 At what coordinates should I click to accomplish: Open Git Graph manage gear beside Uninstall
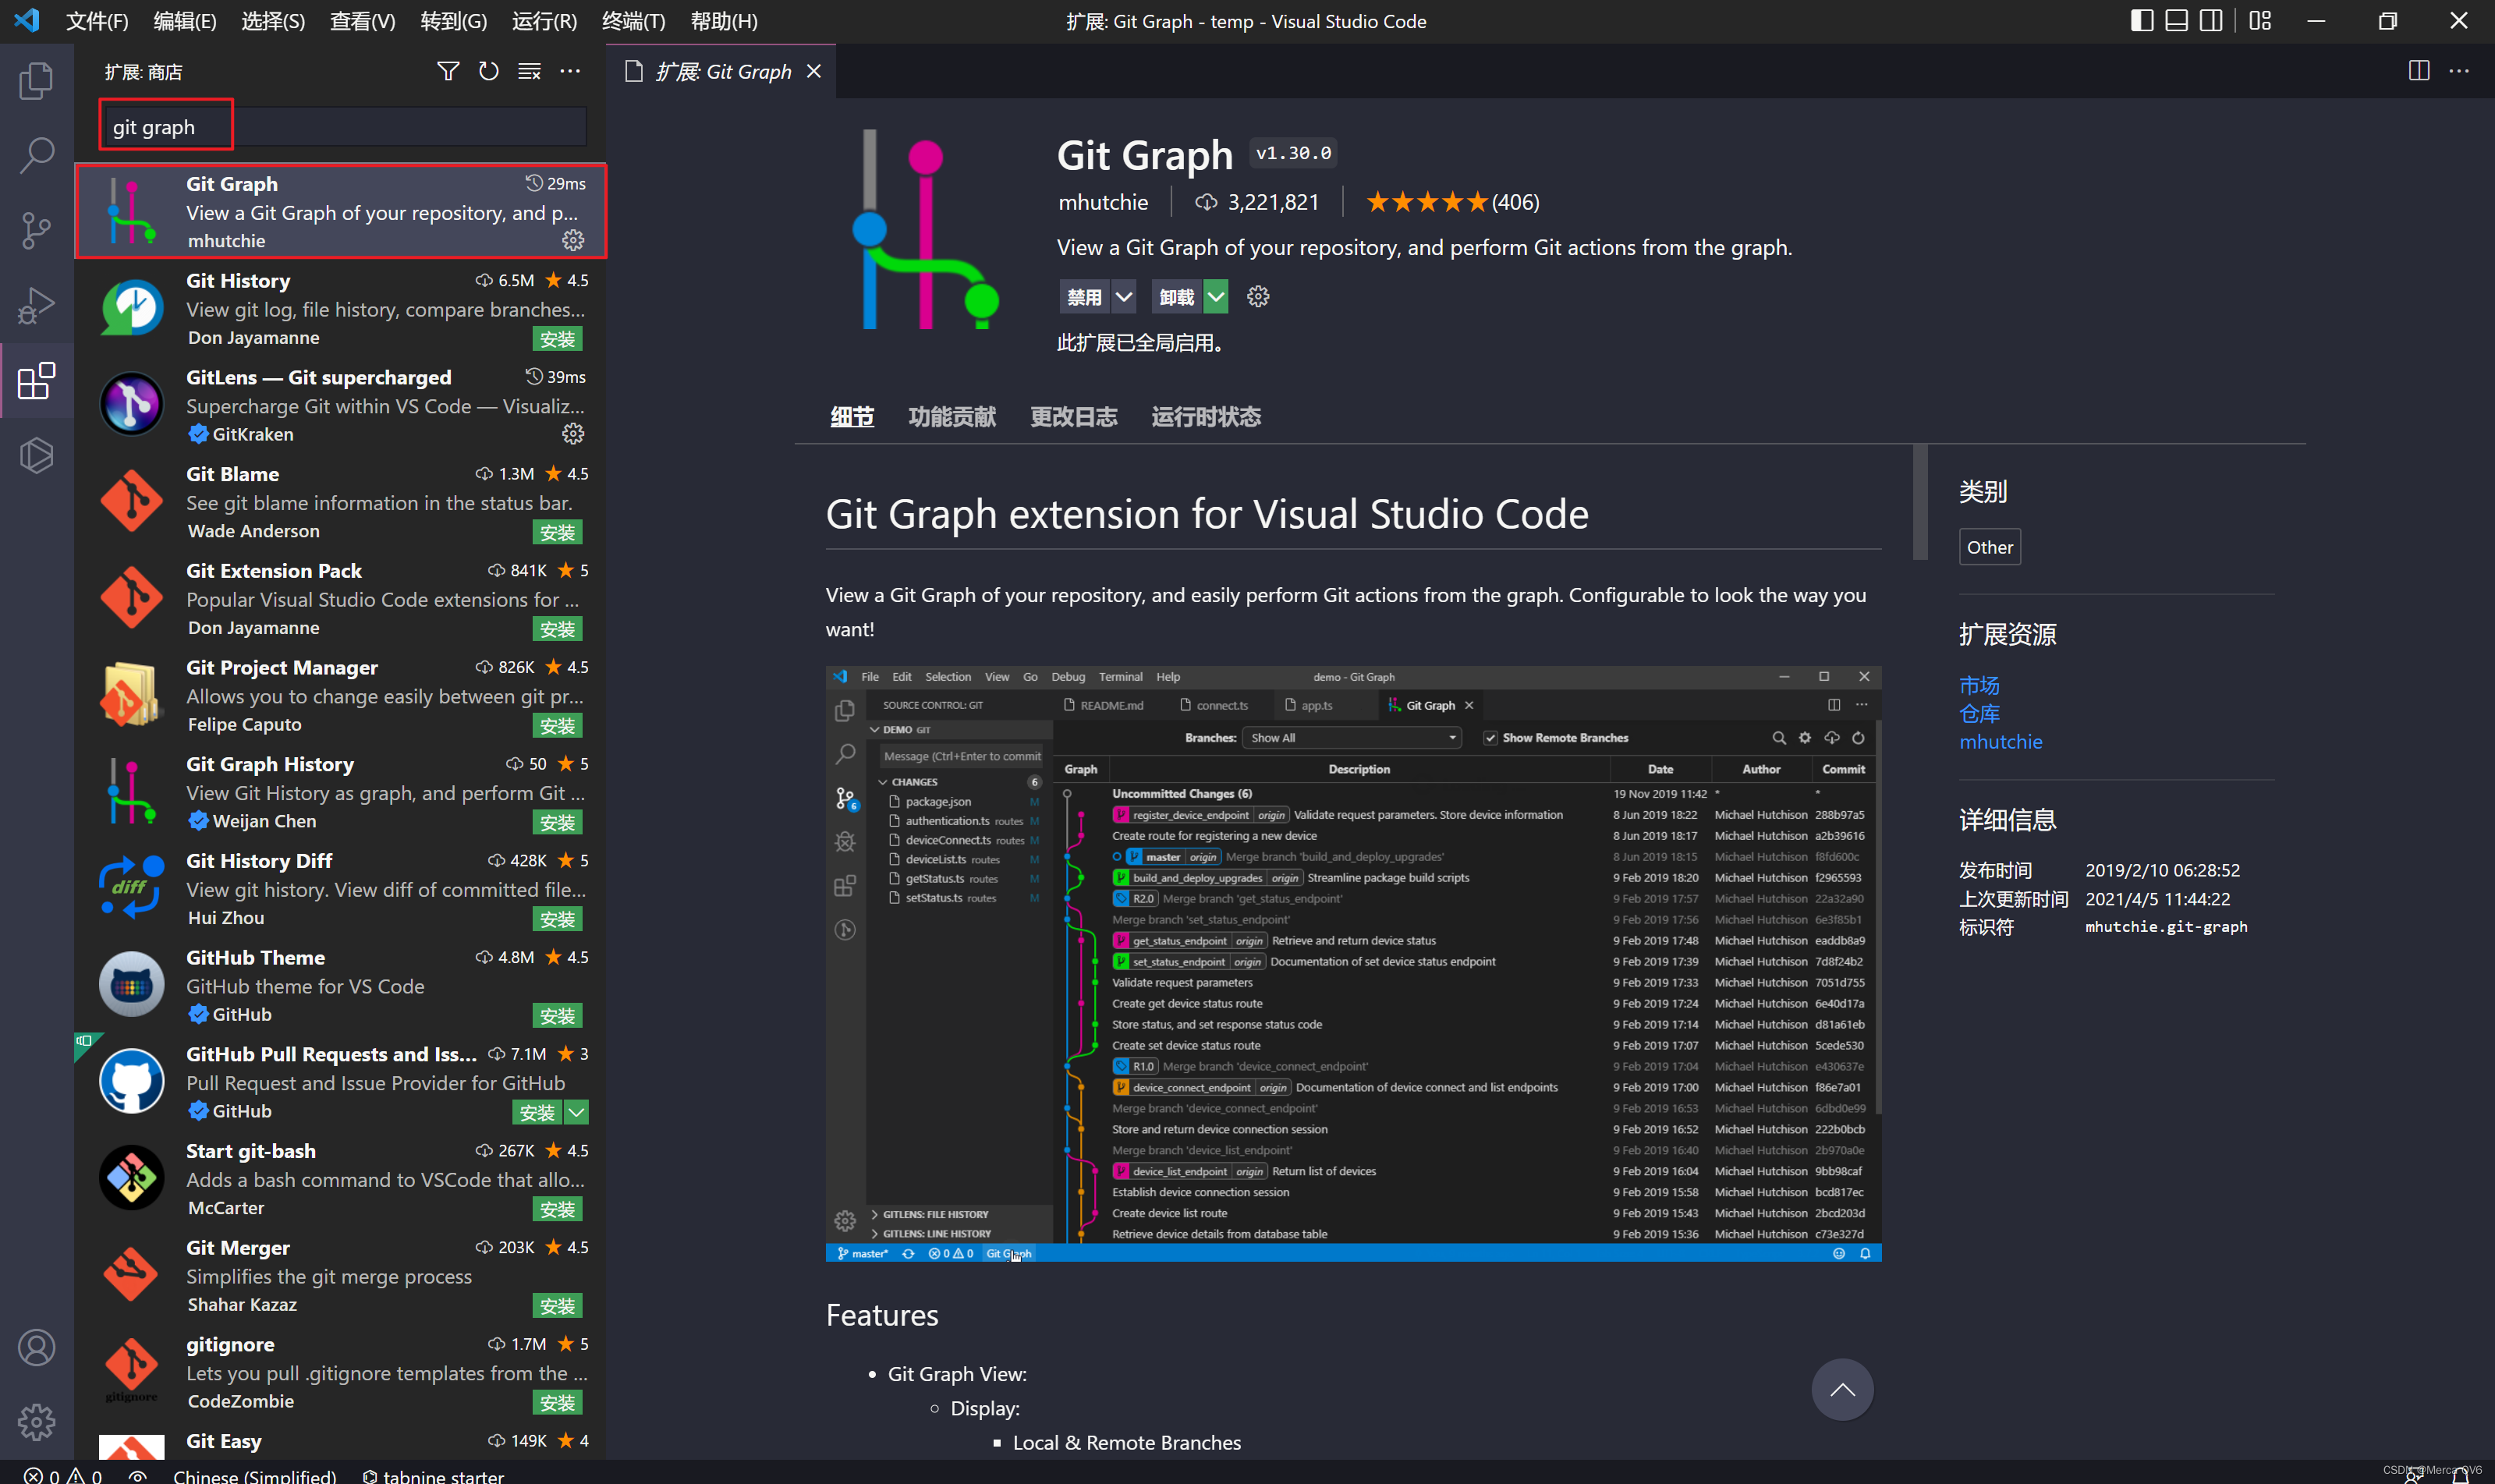[1258, 297]
